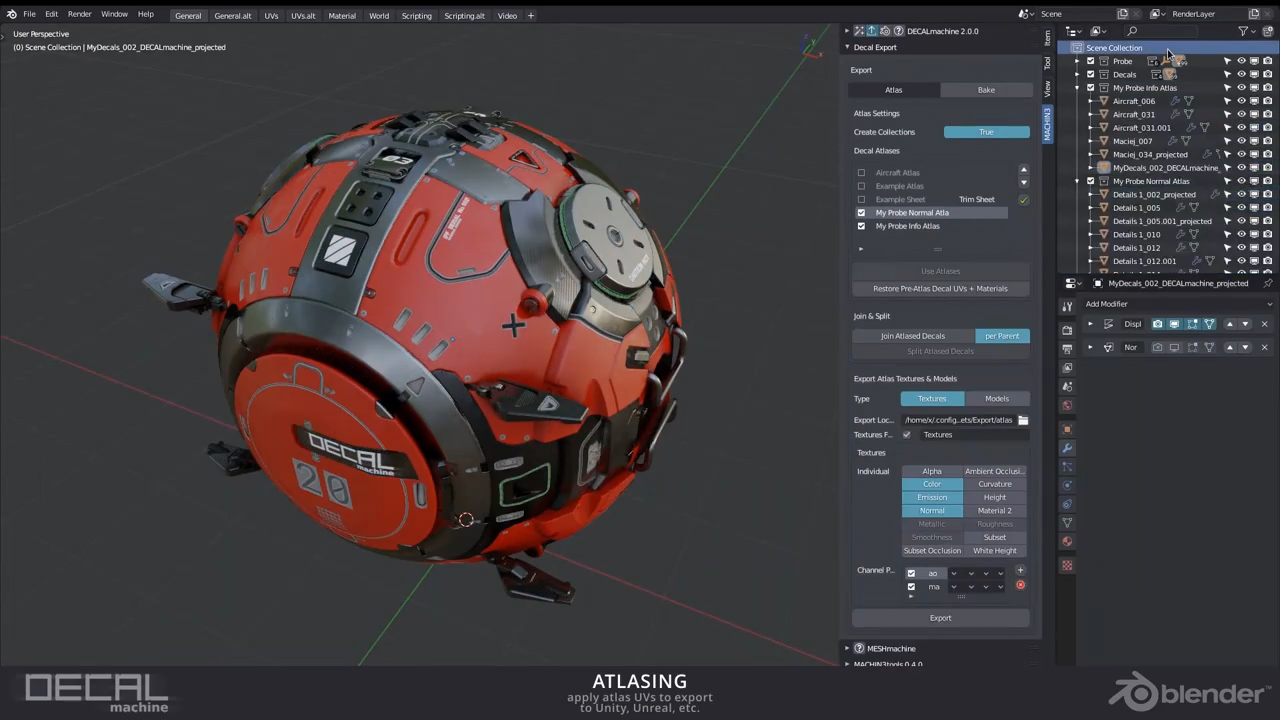Open the Render menu
Viewport: 1280px width, 720px height.
point(79,14)
